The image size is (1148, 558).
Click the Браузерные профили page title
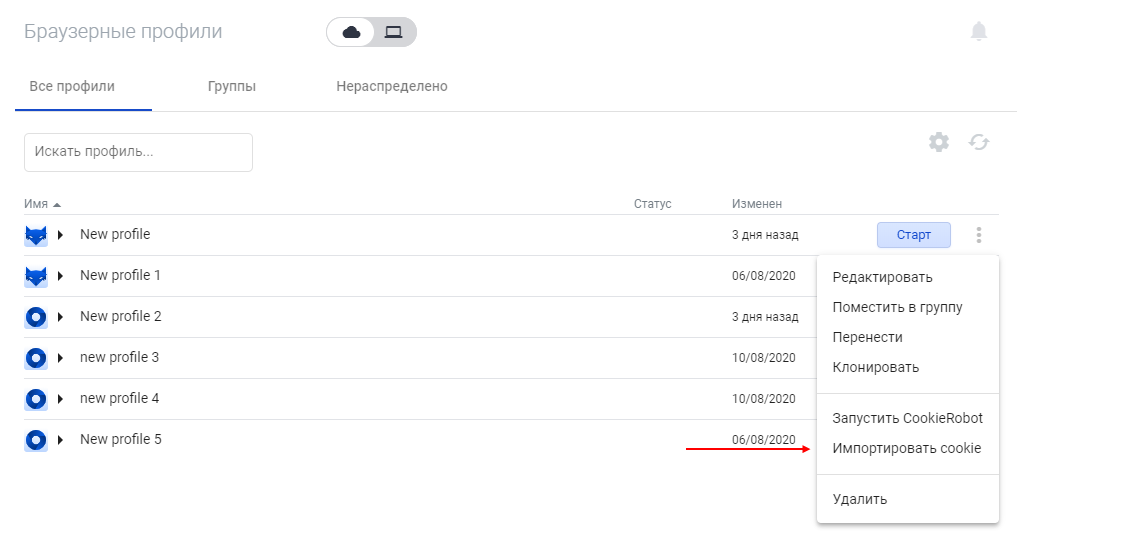click(x=123, y=31)
